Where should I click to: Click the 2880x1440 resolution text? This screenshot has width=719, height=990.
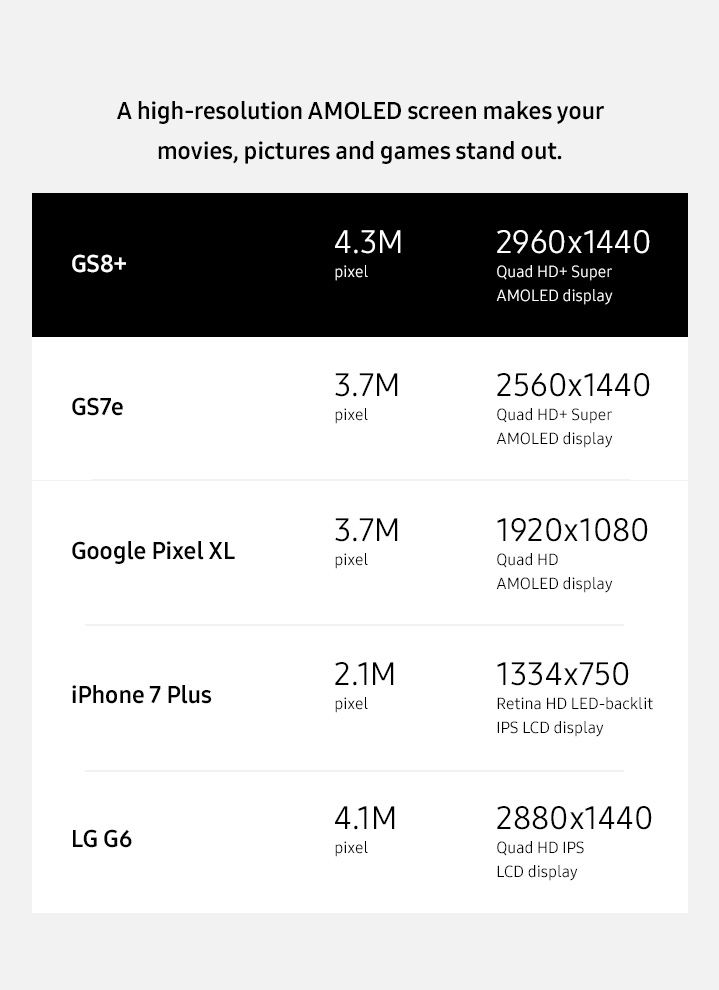click(574, 818)
